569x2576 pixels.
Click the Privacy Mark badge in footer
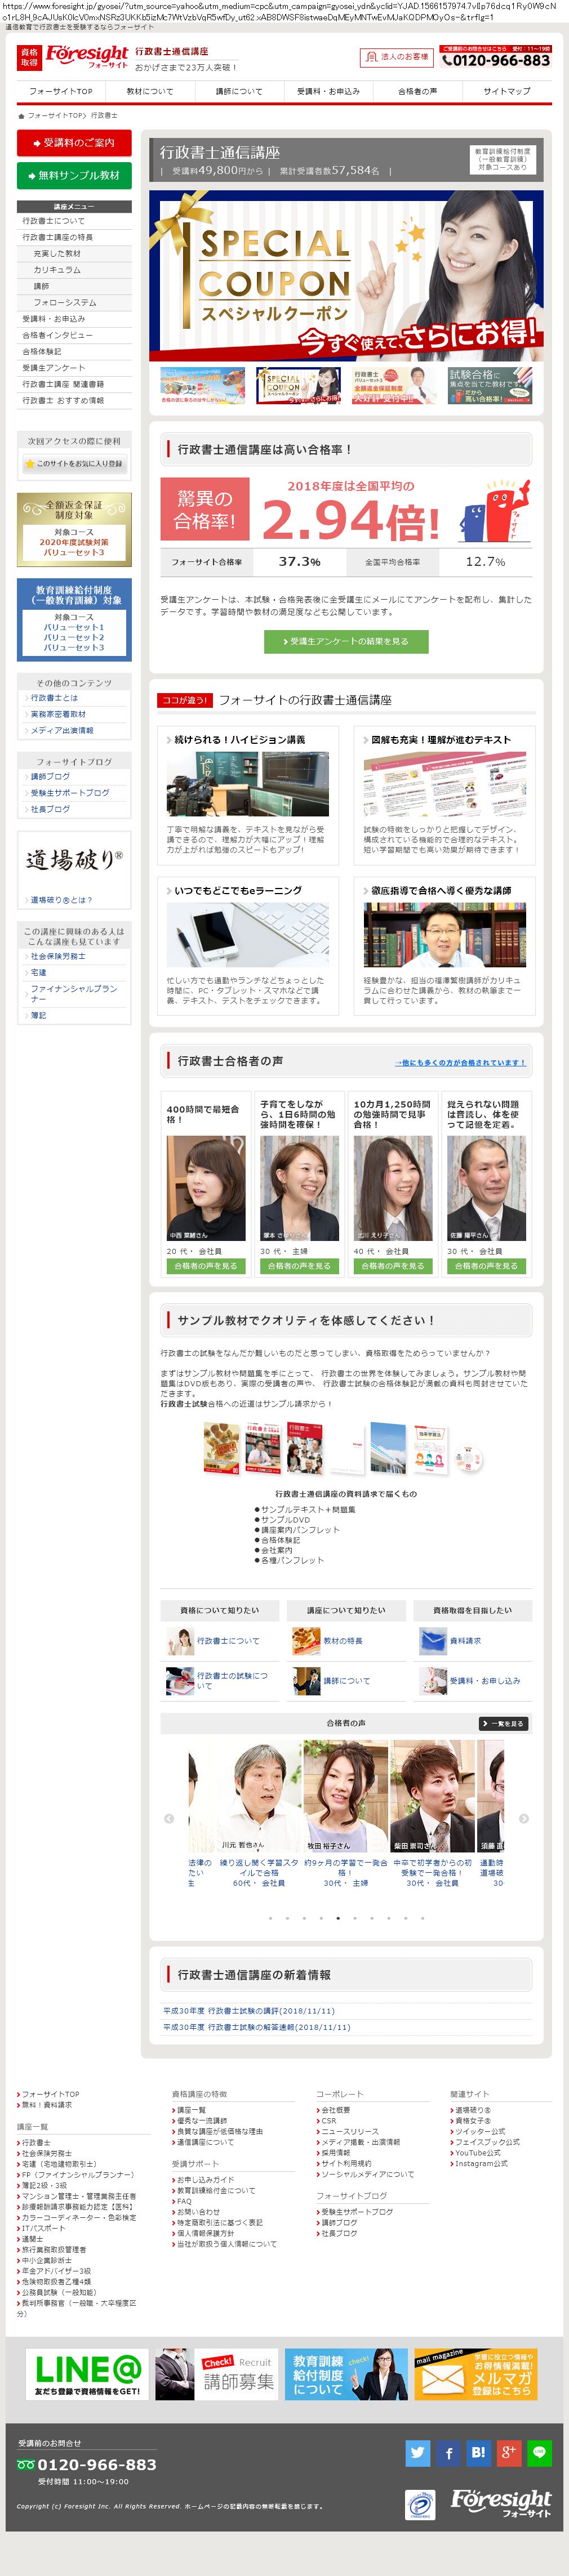(x=420, y=2504)
